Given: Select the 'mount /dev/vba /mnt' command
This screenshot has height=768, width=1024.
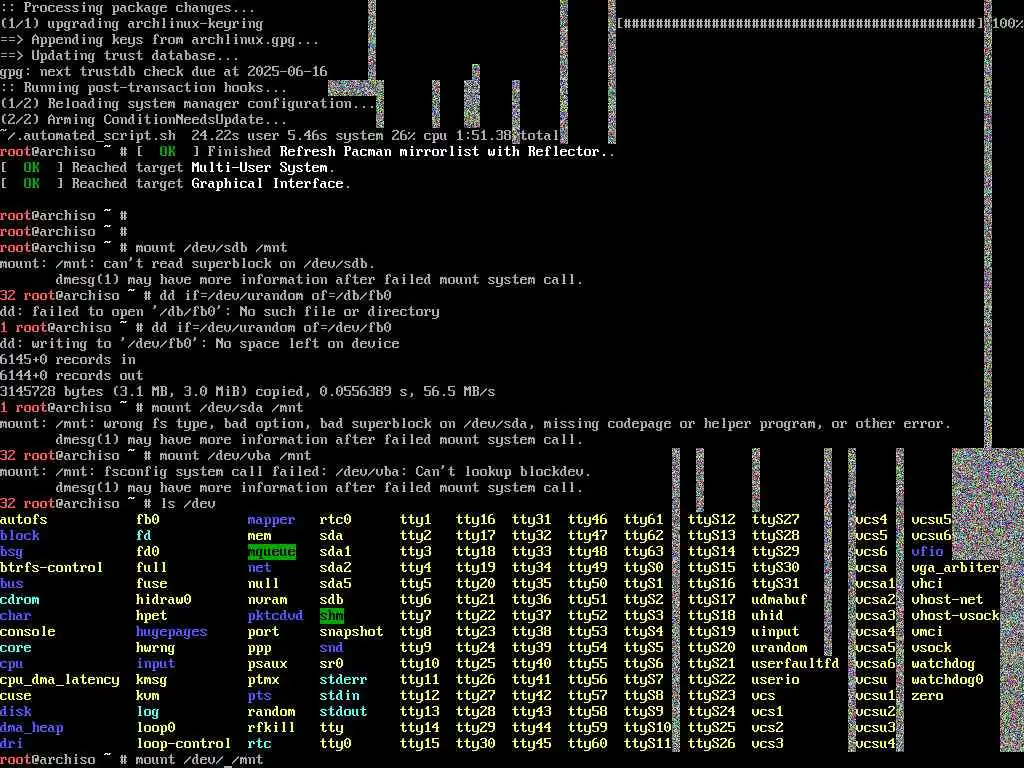Looking at the screenshot, I should [x=235, y=456].
